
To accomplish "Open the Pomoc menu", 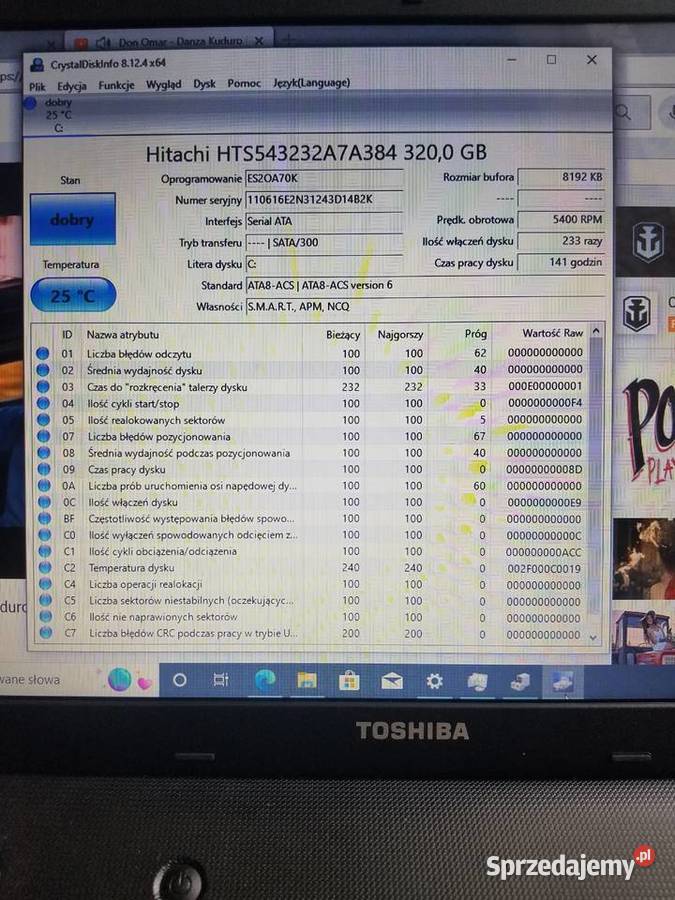I will click(244, 83).
